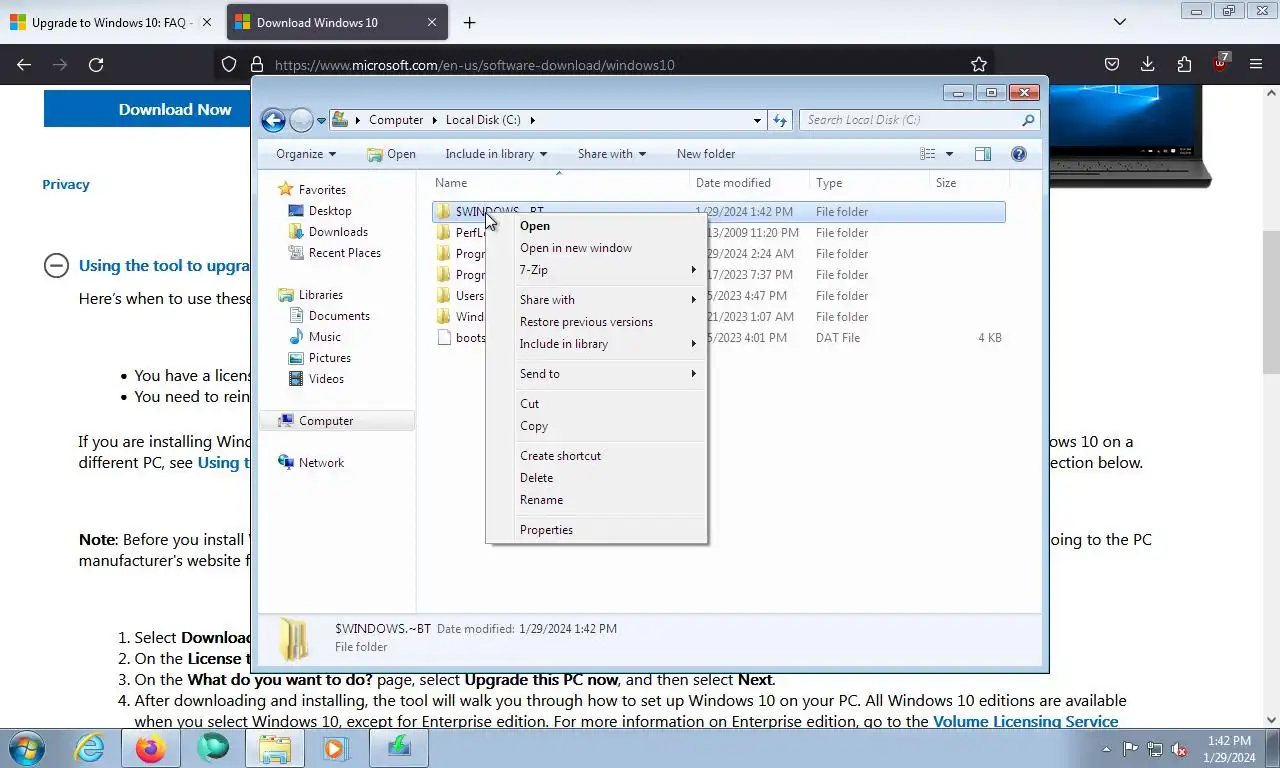Expand the Include in library toolbar dropdown
This screenshot has height=768, width=1280.
pyautogui.click(x=496, y=154)
